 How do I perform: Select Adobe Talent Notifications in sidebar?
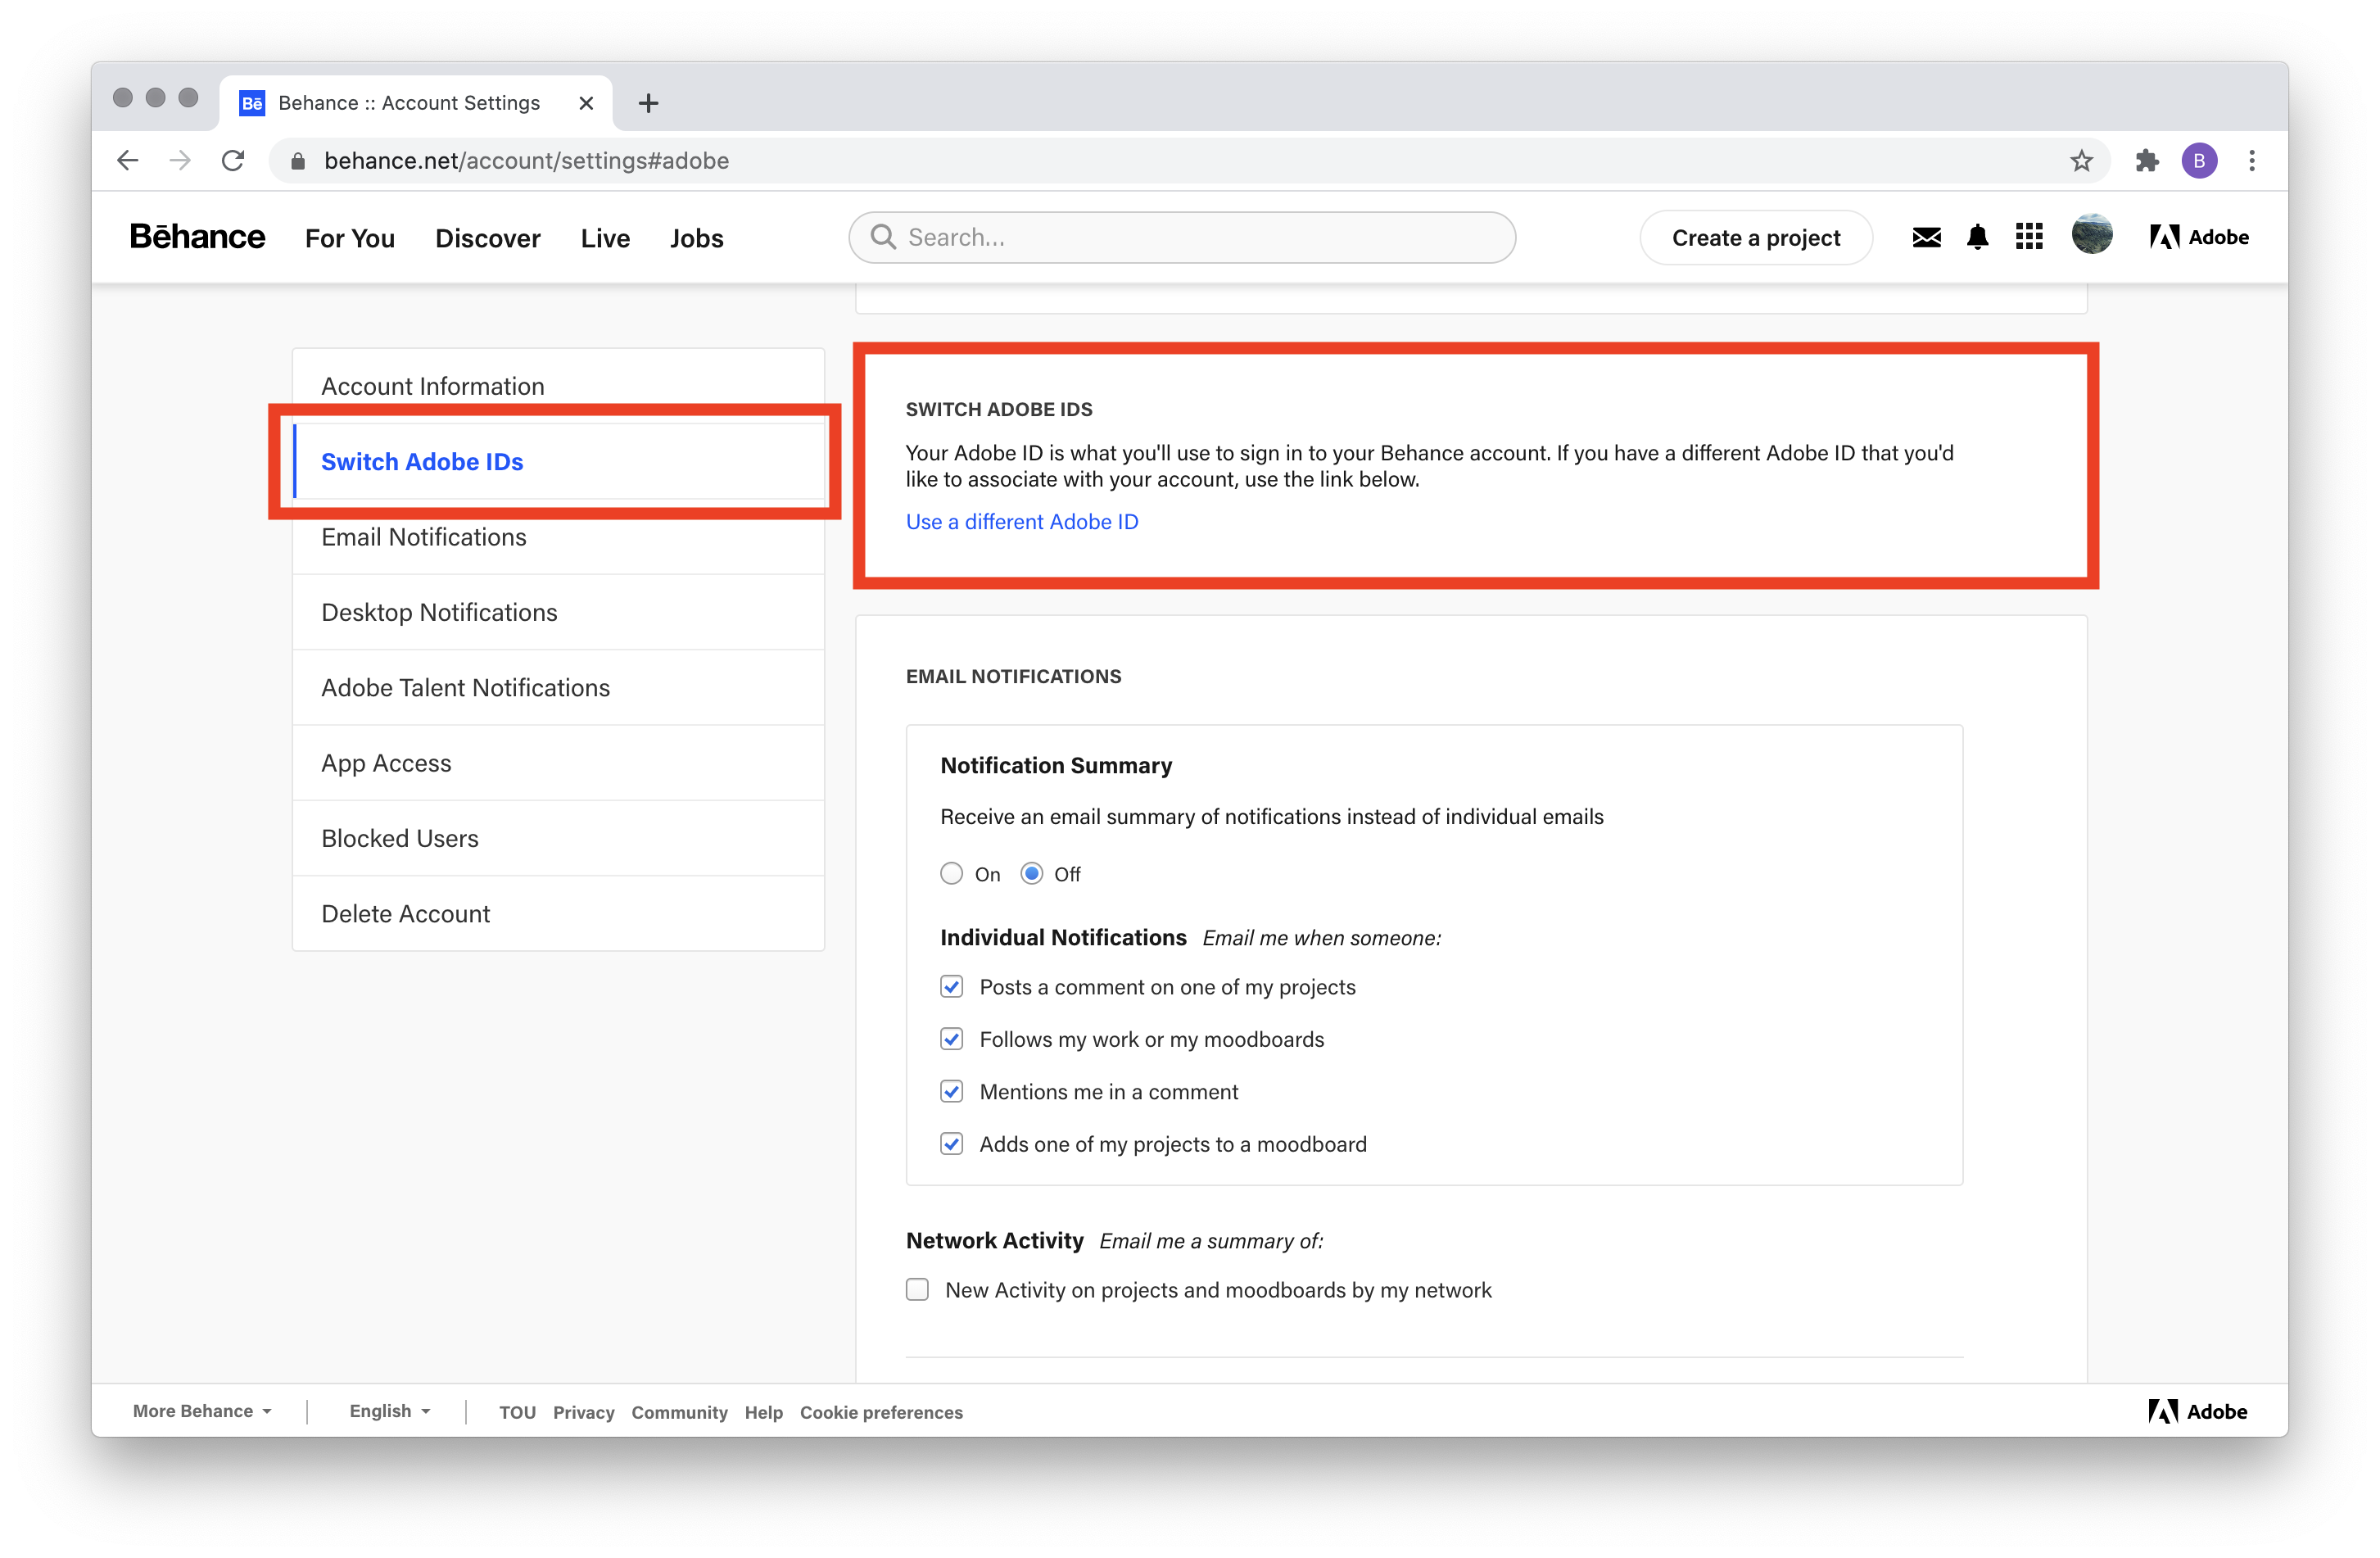[558, 688]
